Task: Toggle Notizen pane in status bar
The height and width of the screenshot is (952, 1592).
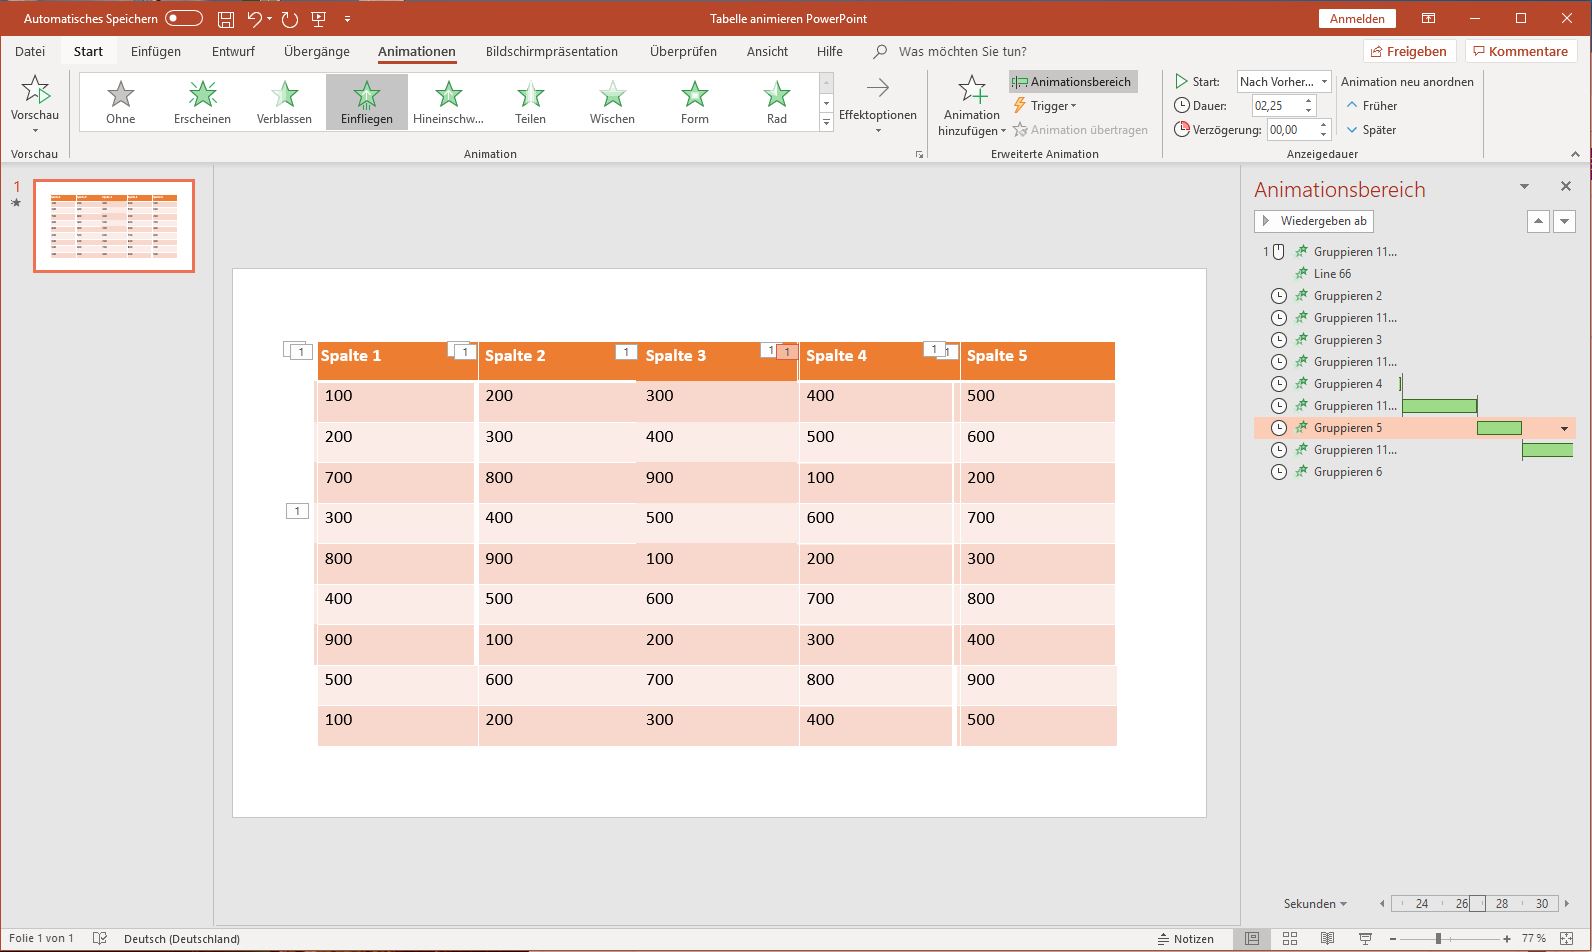Action: 1186,939
